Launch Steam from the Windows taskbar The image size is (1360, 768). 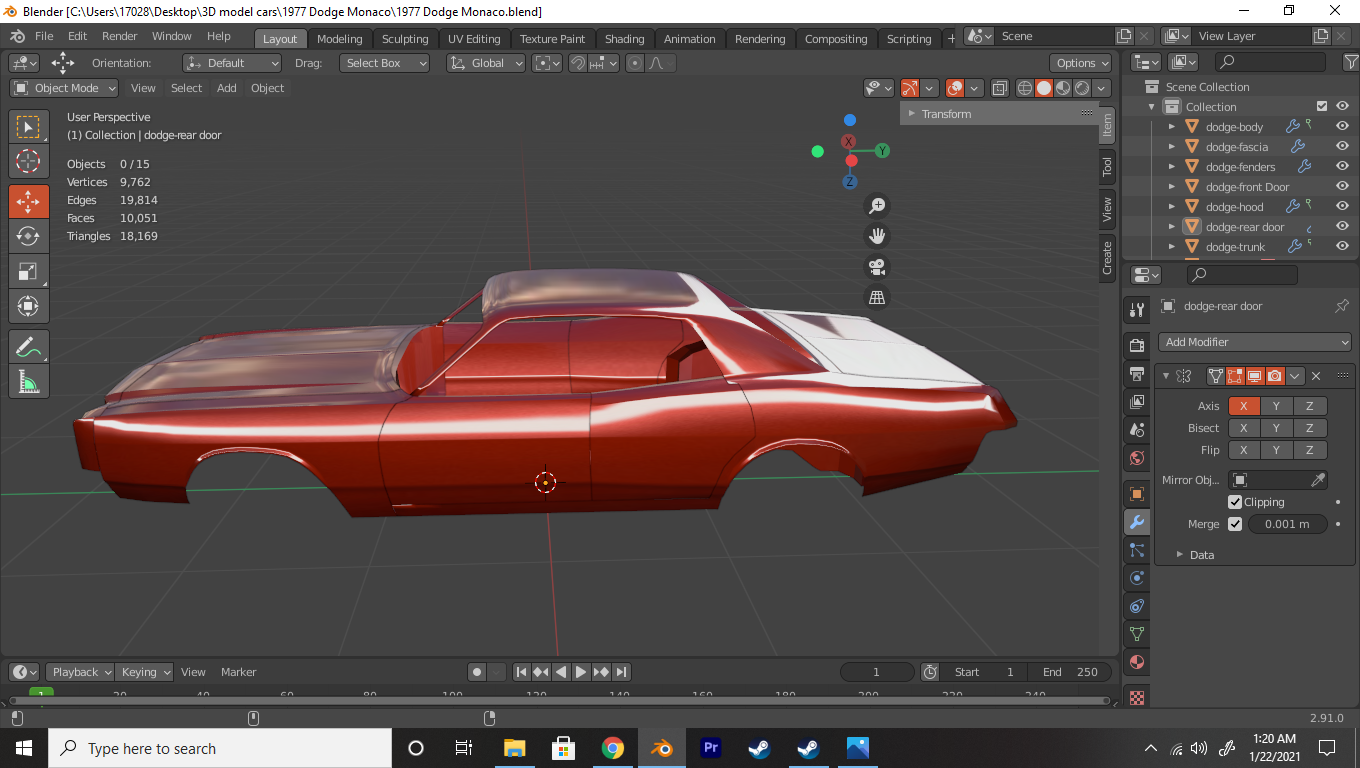pos(759,748)
